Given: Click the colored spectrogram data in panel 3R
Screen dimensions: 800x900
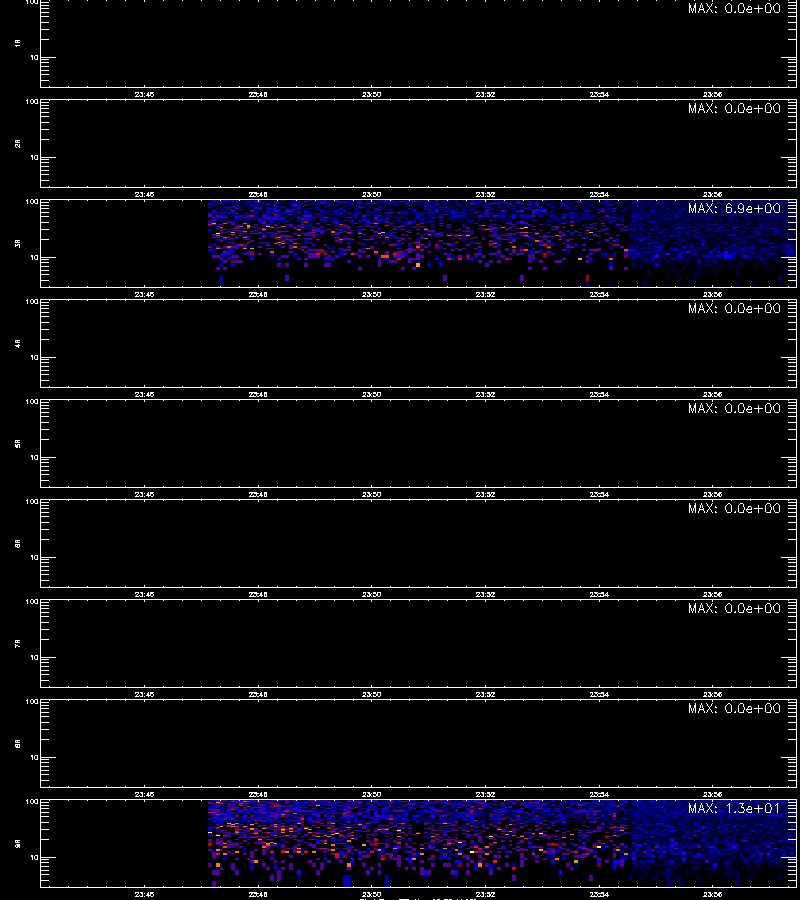Looking at the screenshot, I should click(502, 243).
